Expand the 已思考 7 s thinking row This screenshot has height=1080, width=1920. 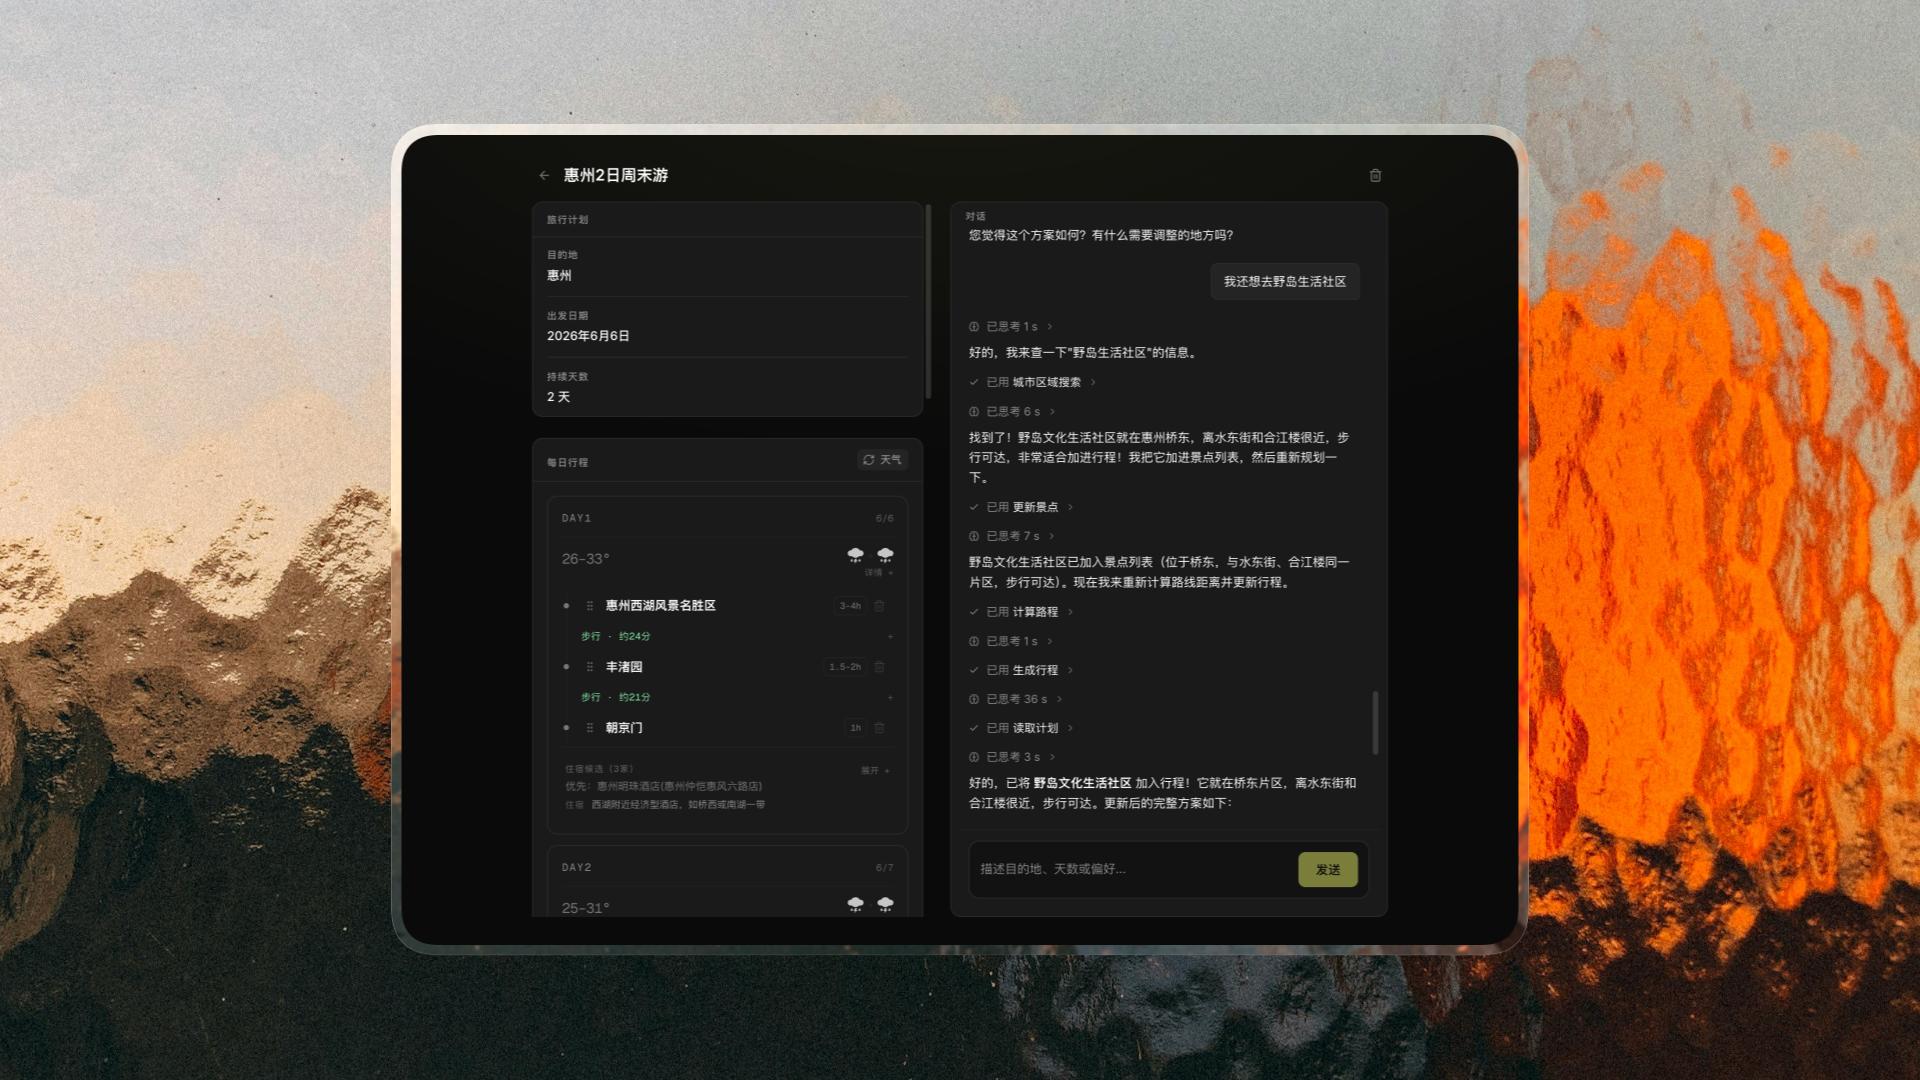(x=1012, y=536)
